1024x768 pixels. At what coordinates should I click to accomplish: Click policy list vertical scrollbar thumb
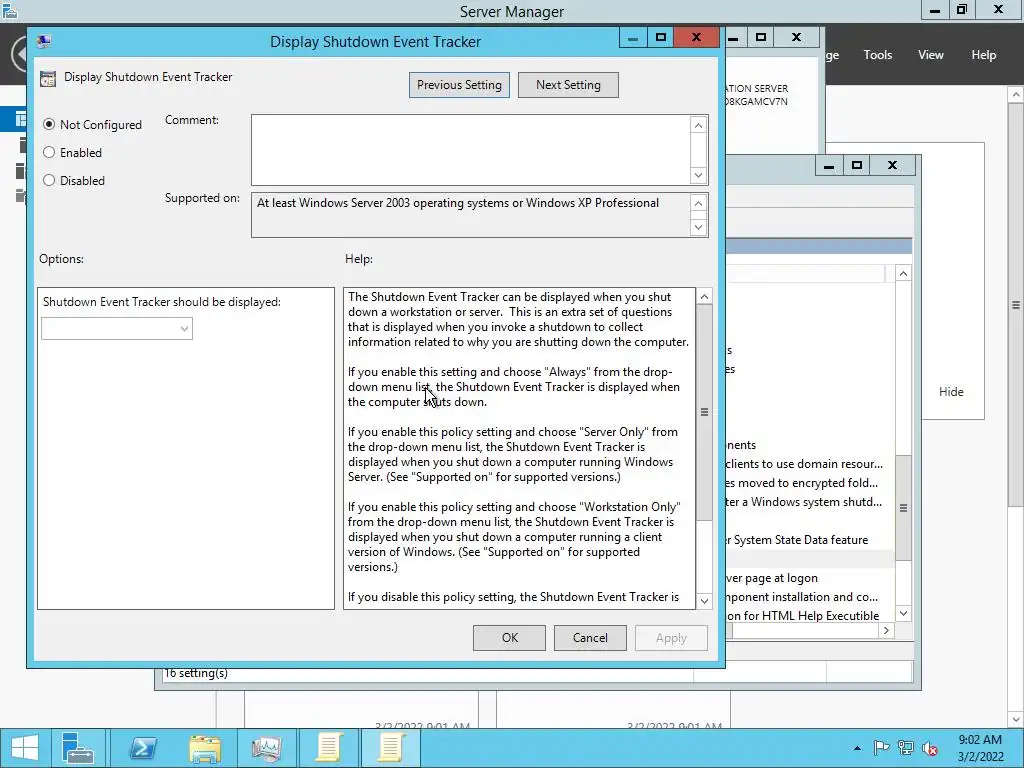click(x=903, y=508)
